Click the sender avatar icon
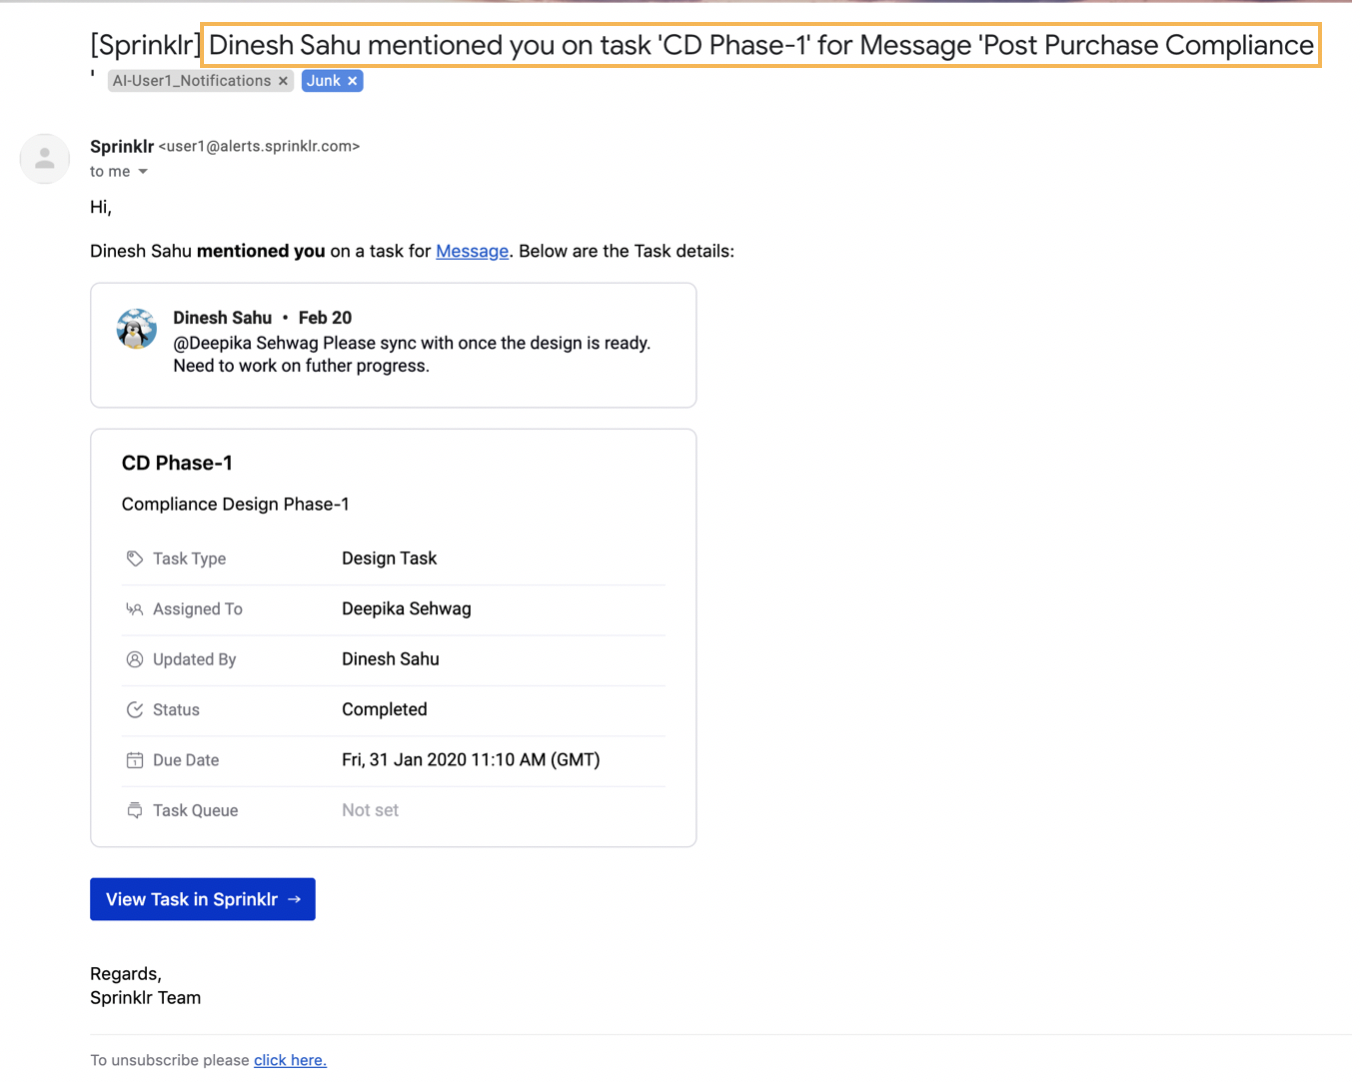The image size is (1360, 1084). click(45, 159)
